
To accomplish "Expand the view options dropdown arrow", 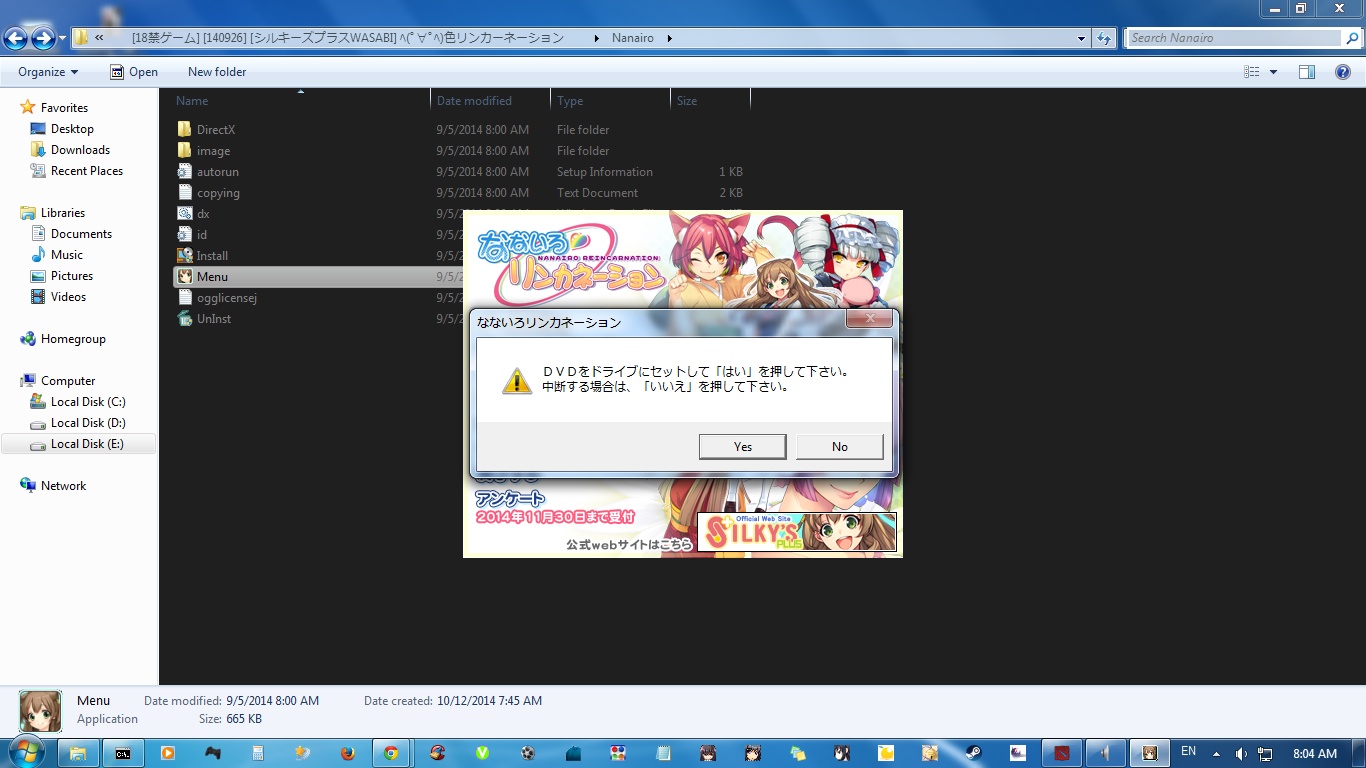I will click(x=1273, y=72).
